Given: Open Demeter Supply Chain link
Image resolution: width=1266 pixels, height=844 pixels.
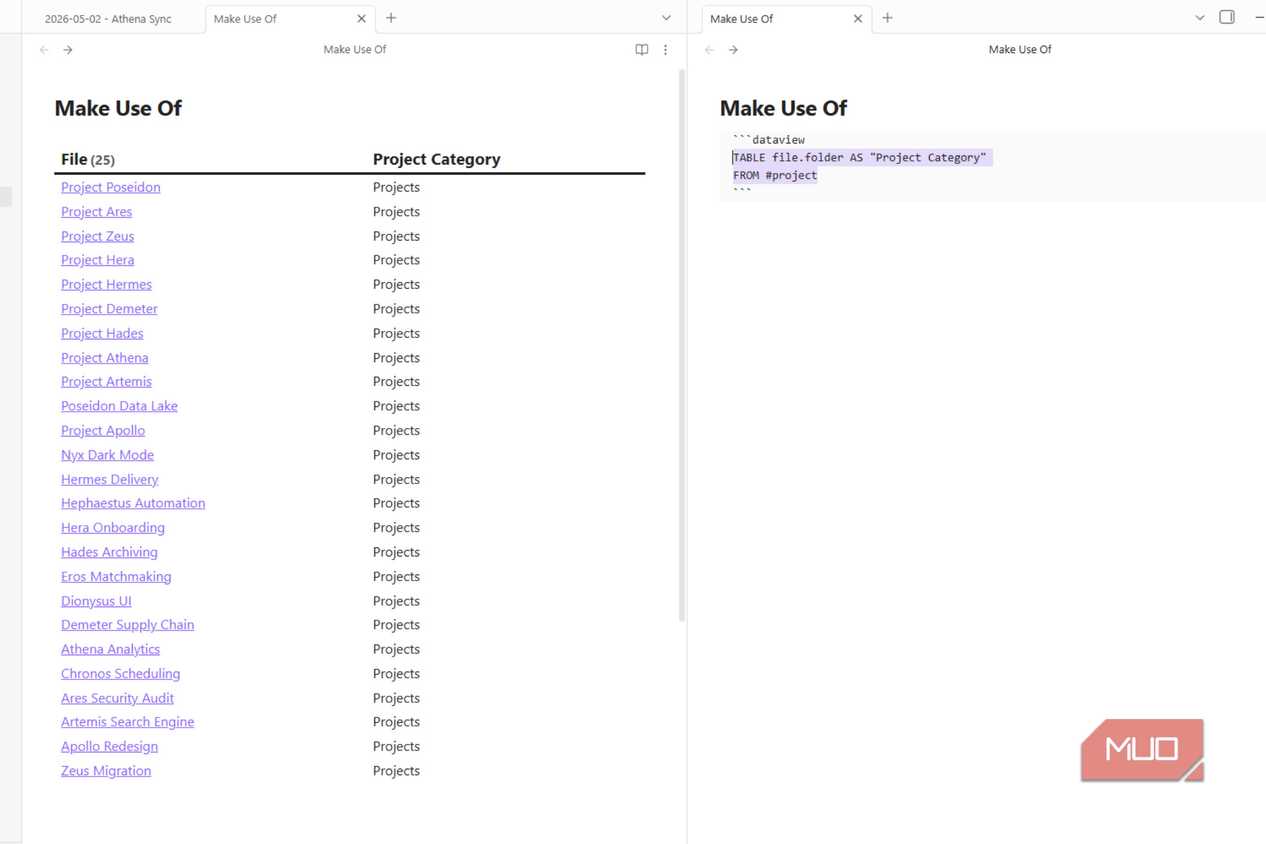Looking at the screenshot, I should coord(127,625).
